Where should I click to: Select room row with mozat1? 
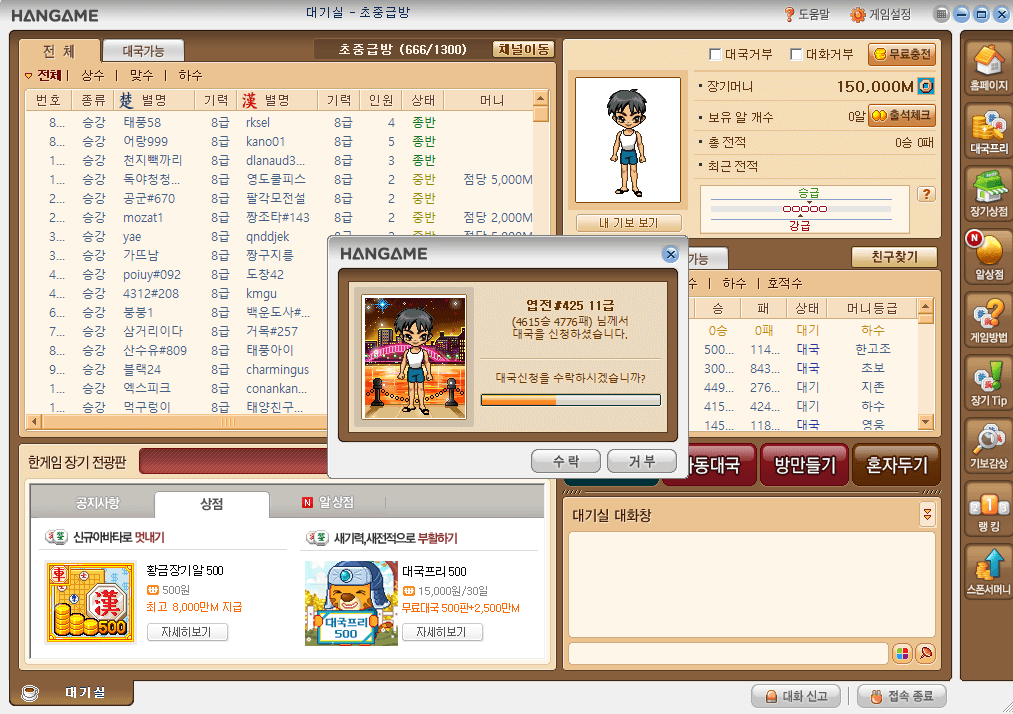coord(279,218)
